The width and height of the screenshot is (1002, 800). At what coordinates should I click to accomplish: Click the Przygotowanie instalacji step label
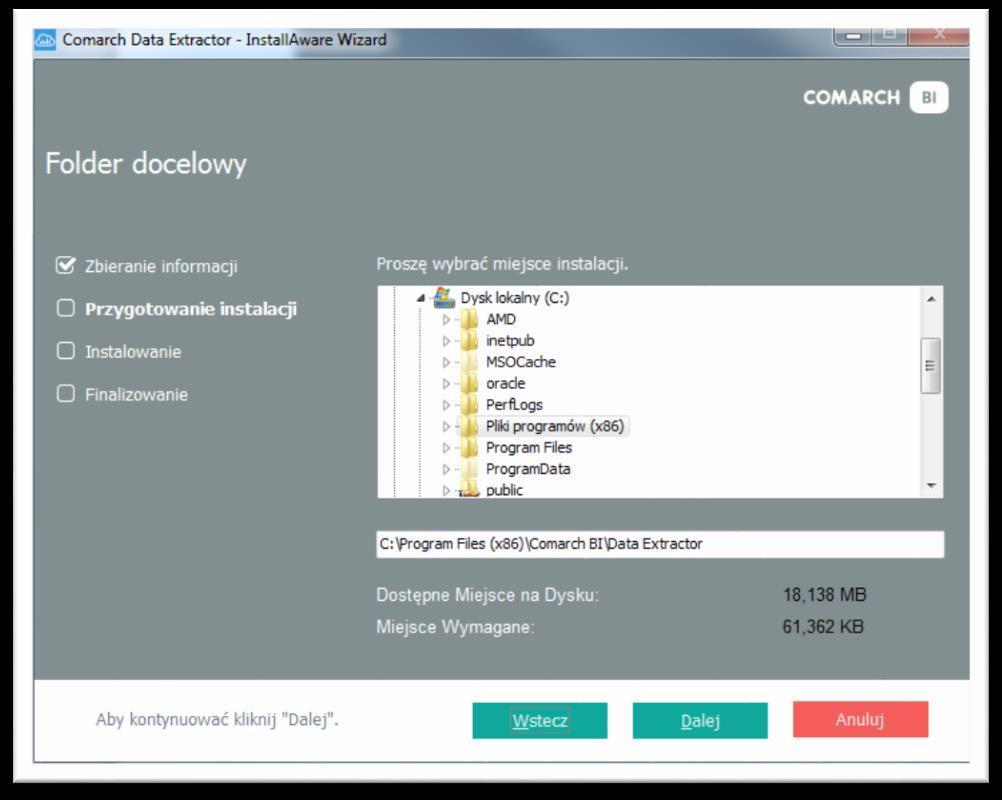point(191,309)
